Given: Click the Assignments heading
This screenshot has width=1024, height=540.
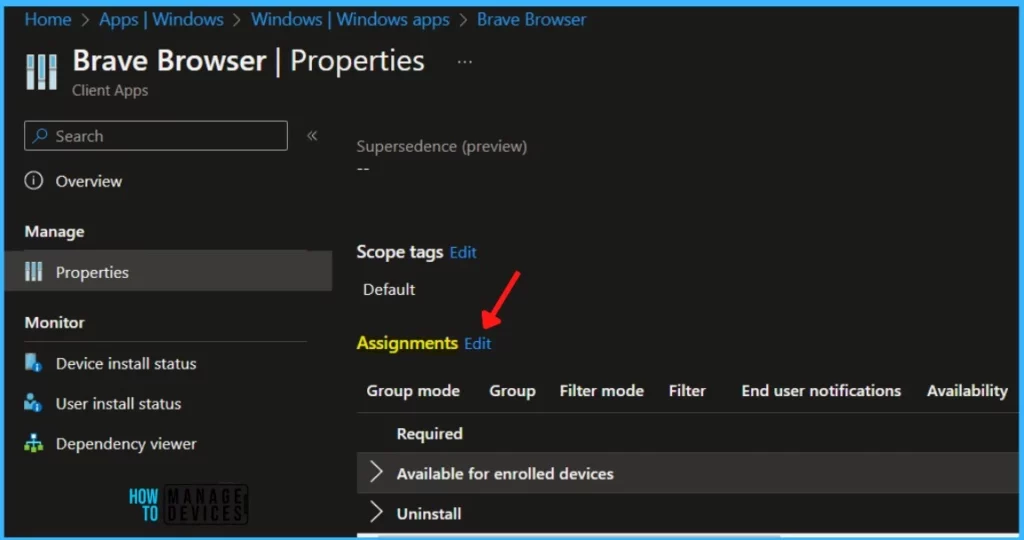Looking at the screenshot, I should (x=407, y=343).
